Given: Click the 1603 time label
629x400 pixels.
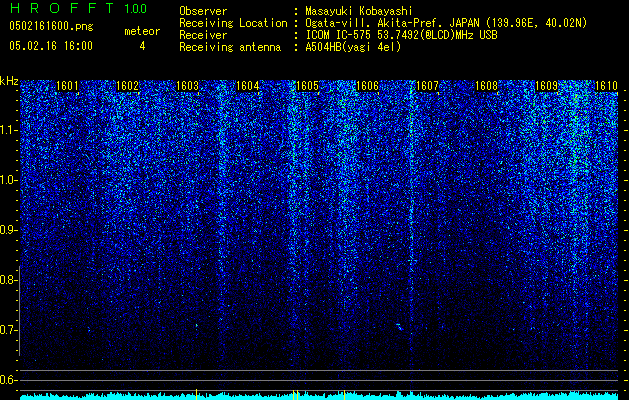Looking at the screenshot, I should 187,86.
